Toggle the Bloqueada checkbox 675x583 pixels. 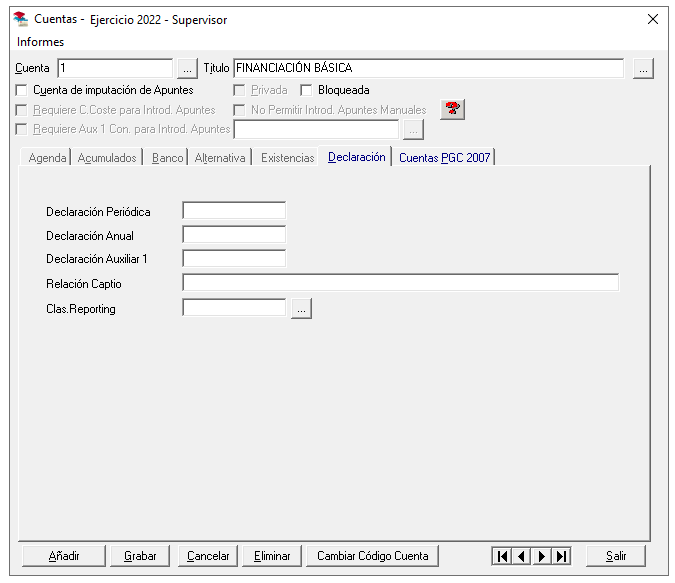[308, 90]
